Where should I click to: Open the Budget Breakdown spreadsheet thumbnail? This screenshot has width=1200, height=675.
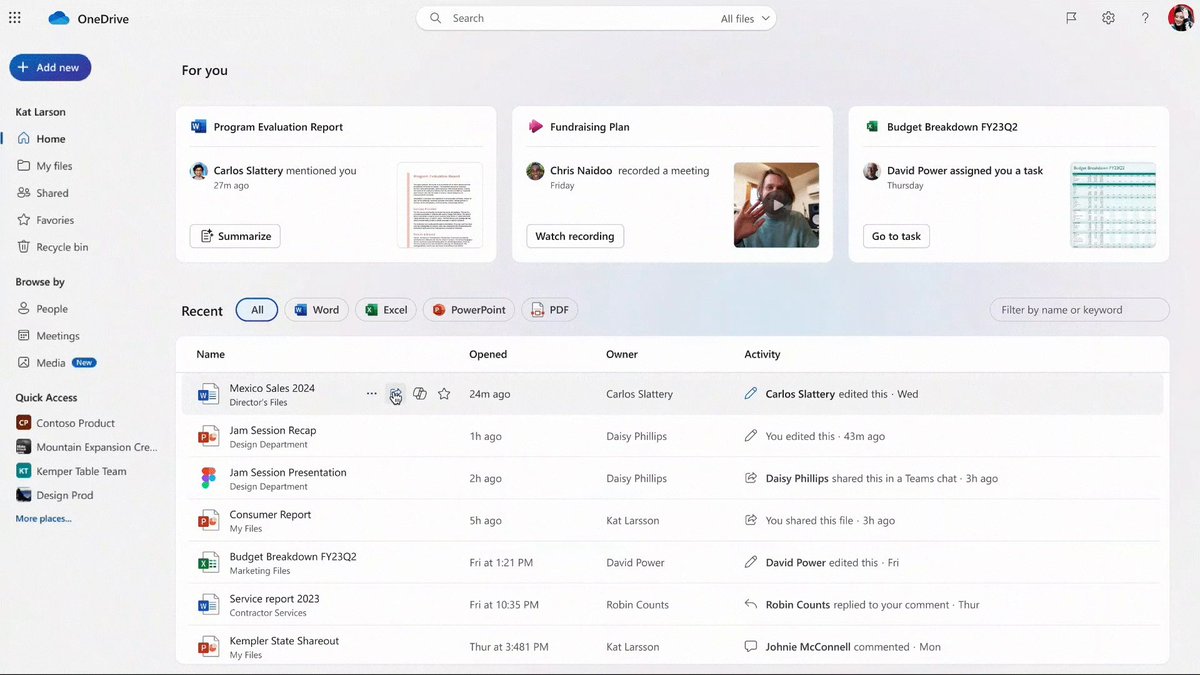click(x=1113, y=205)
